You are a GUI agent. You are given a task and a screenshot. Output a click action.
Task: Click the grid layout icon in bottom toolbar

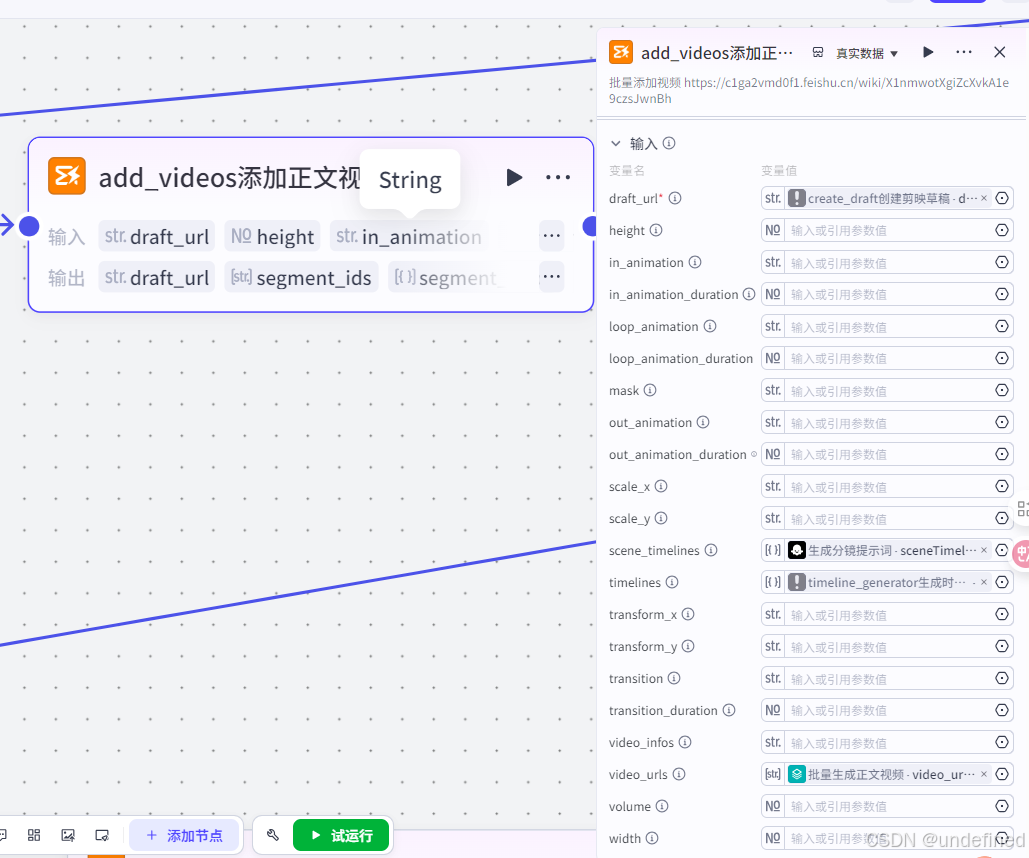[34, 835]
